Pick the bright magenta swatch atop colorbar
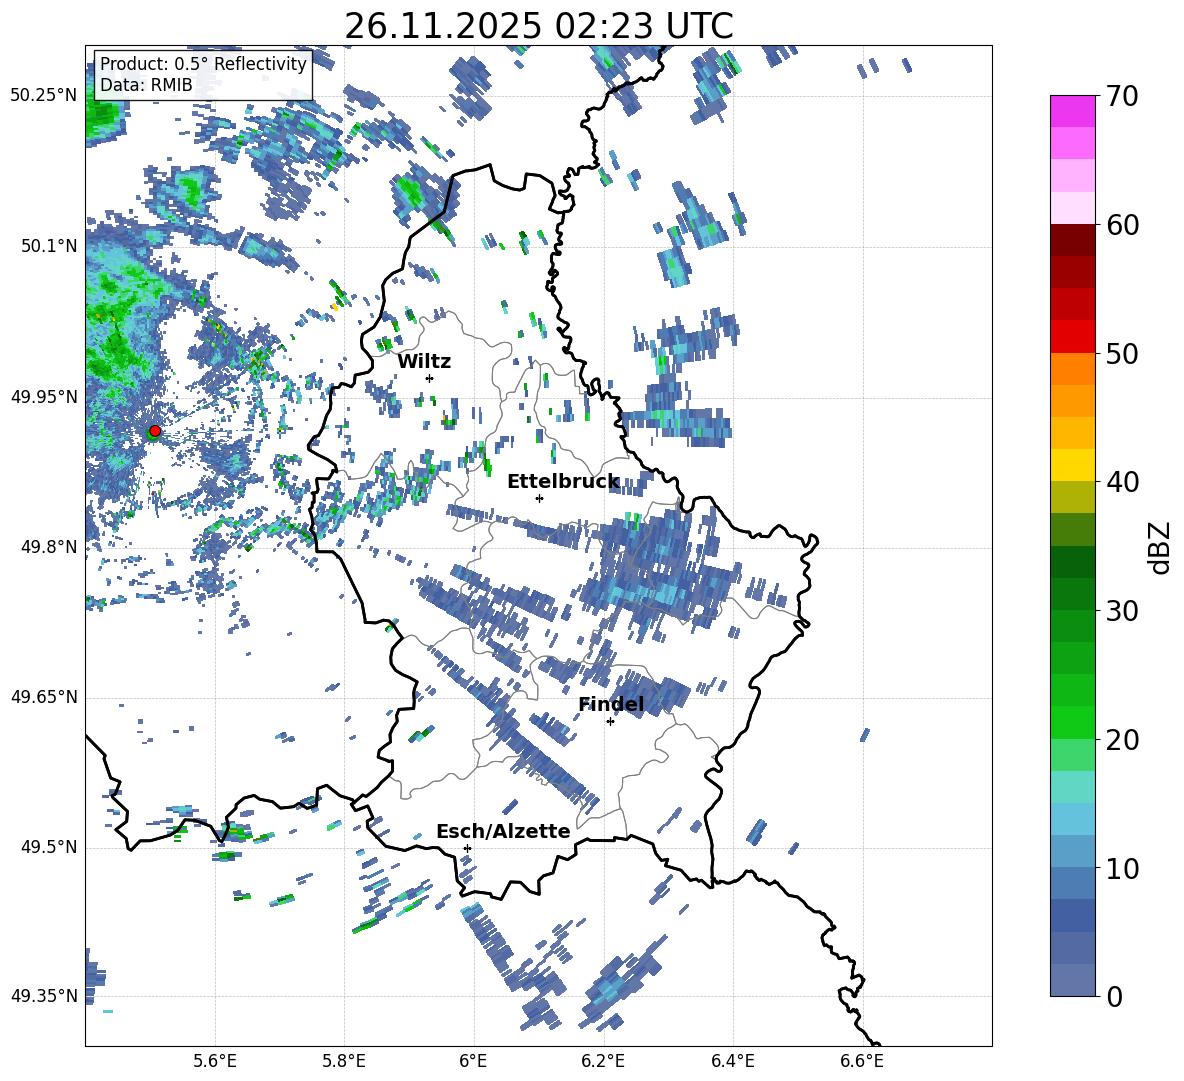Image resolution: width=1184 pixels, height=1081 pixels. click(x=1072, y=111)
